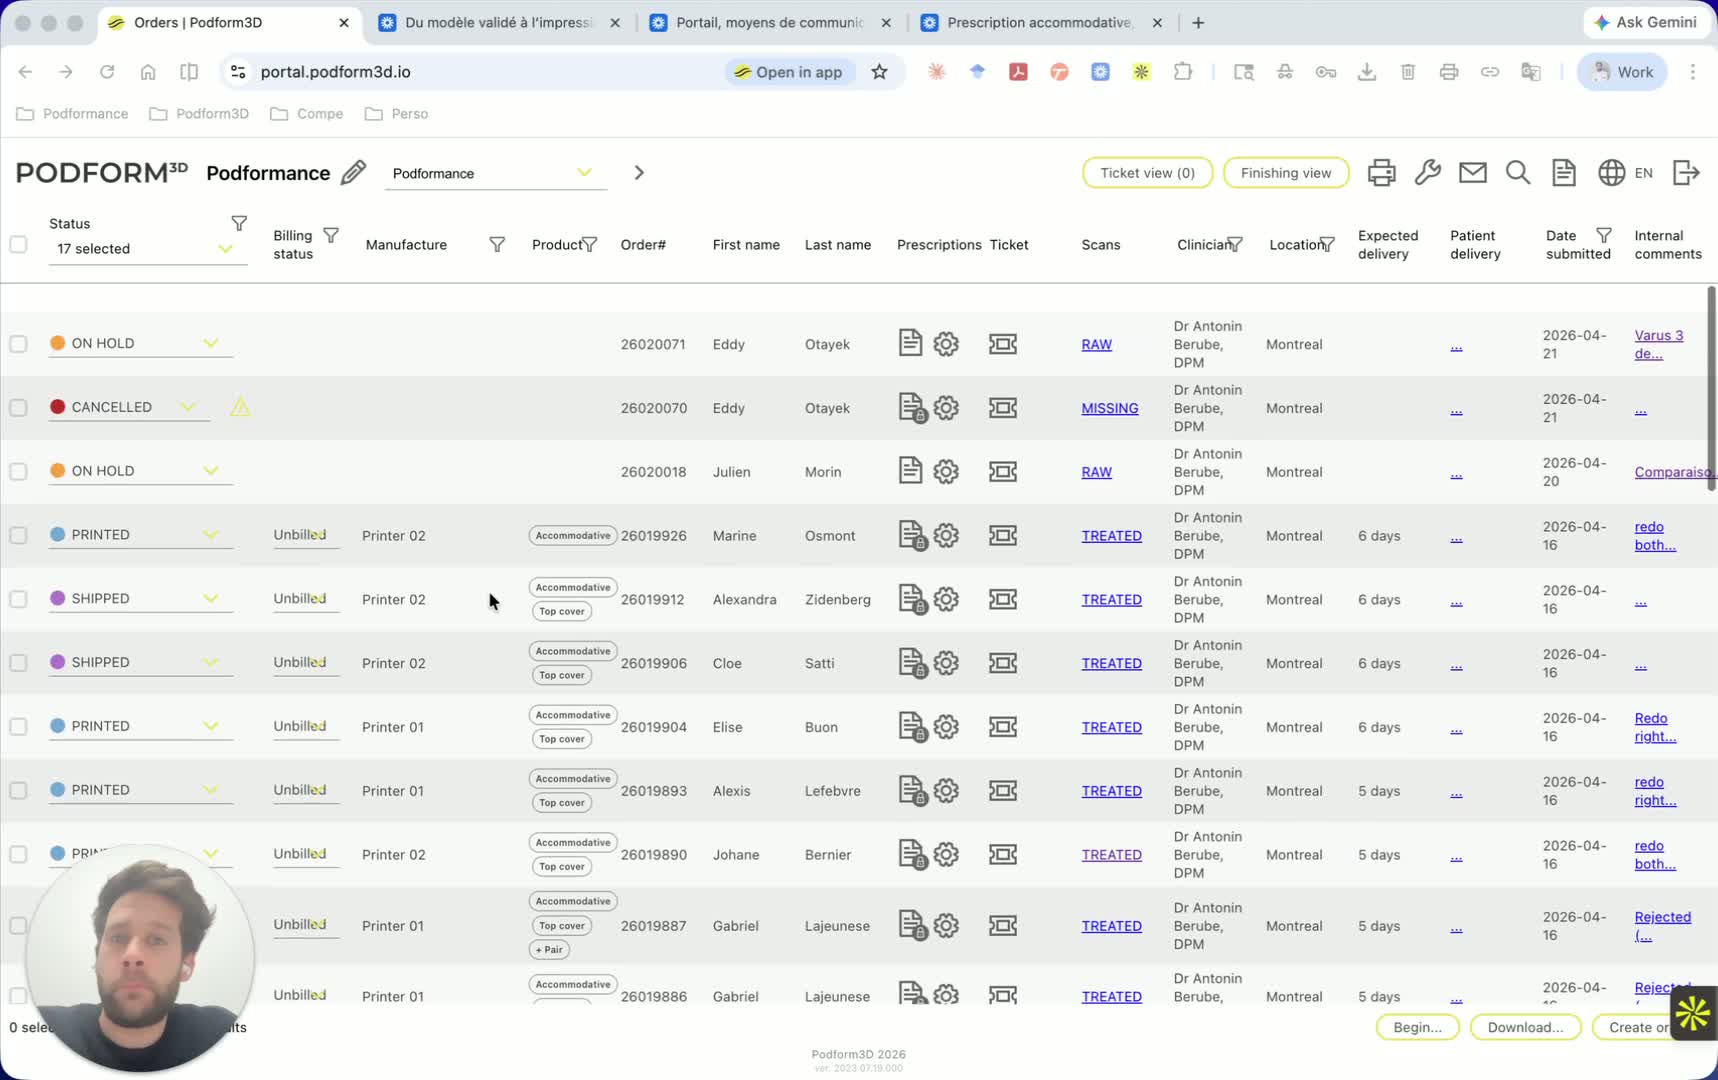Switch to Portail, moyens de communic tab
This screenshot has height=1080, width=1718.
pyautogui.click(x=770, y=22)
